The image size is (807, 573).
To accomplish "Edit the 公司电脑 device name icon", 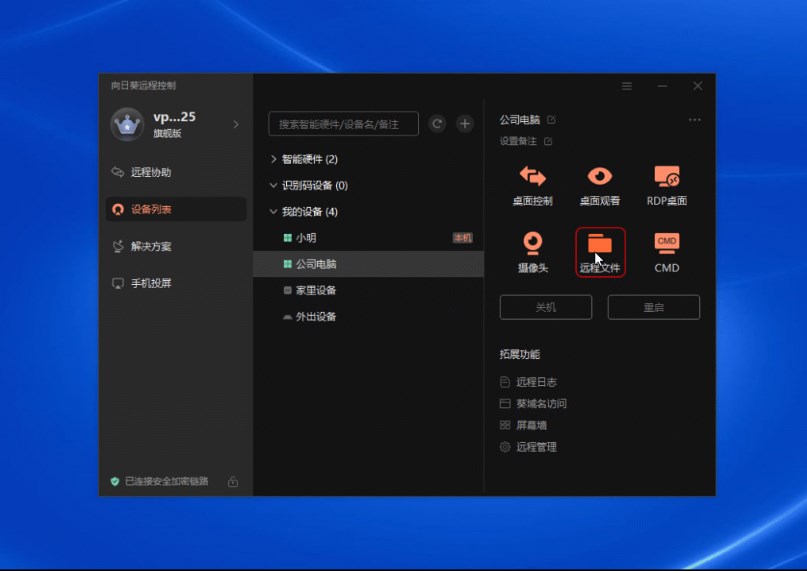I will pos(551,120).
